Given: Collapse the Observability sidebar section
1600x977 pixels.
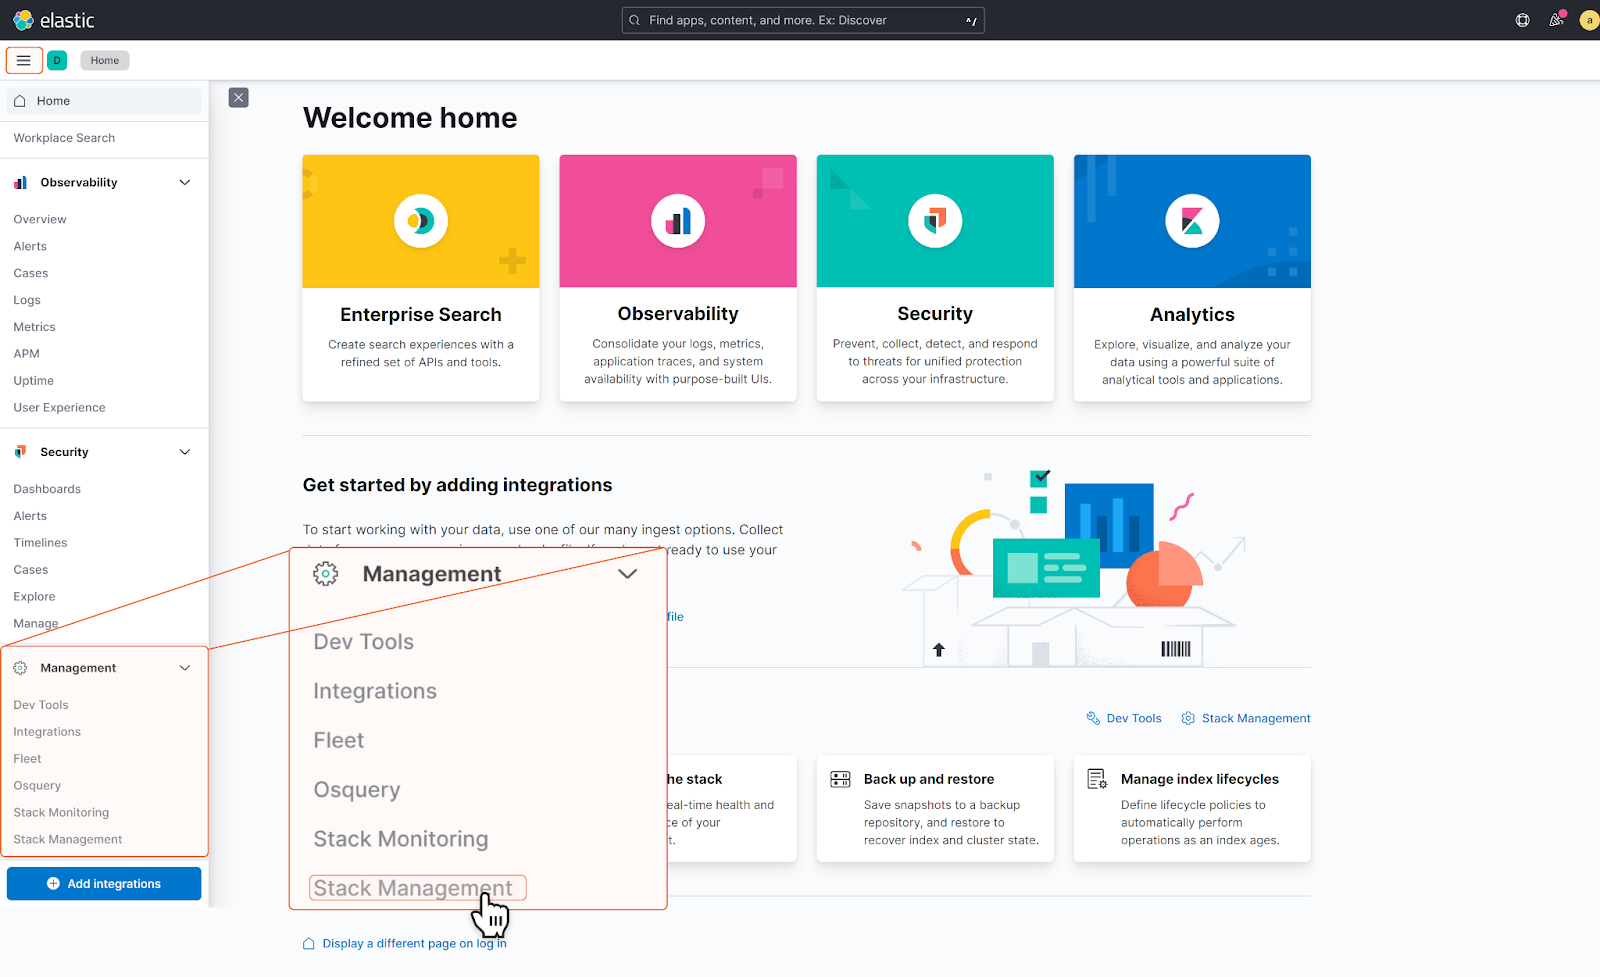Looking at the screenshot, I should [x=184, y=182].
